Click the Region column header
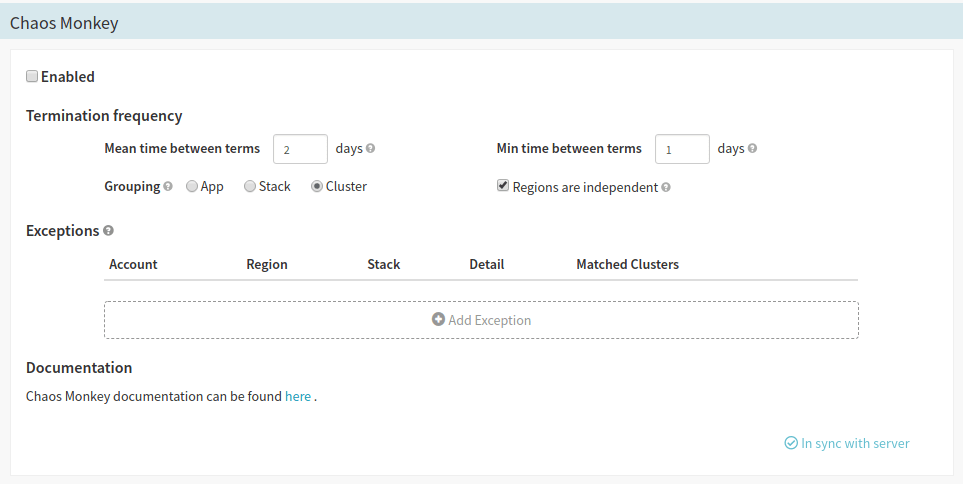This screenshot has width=963, height=484. point(267,264)
